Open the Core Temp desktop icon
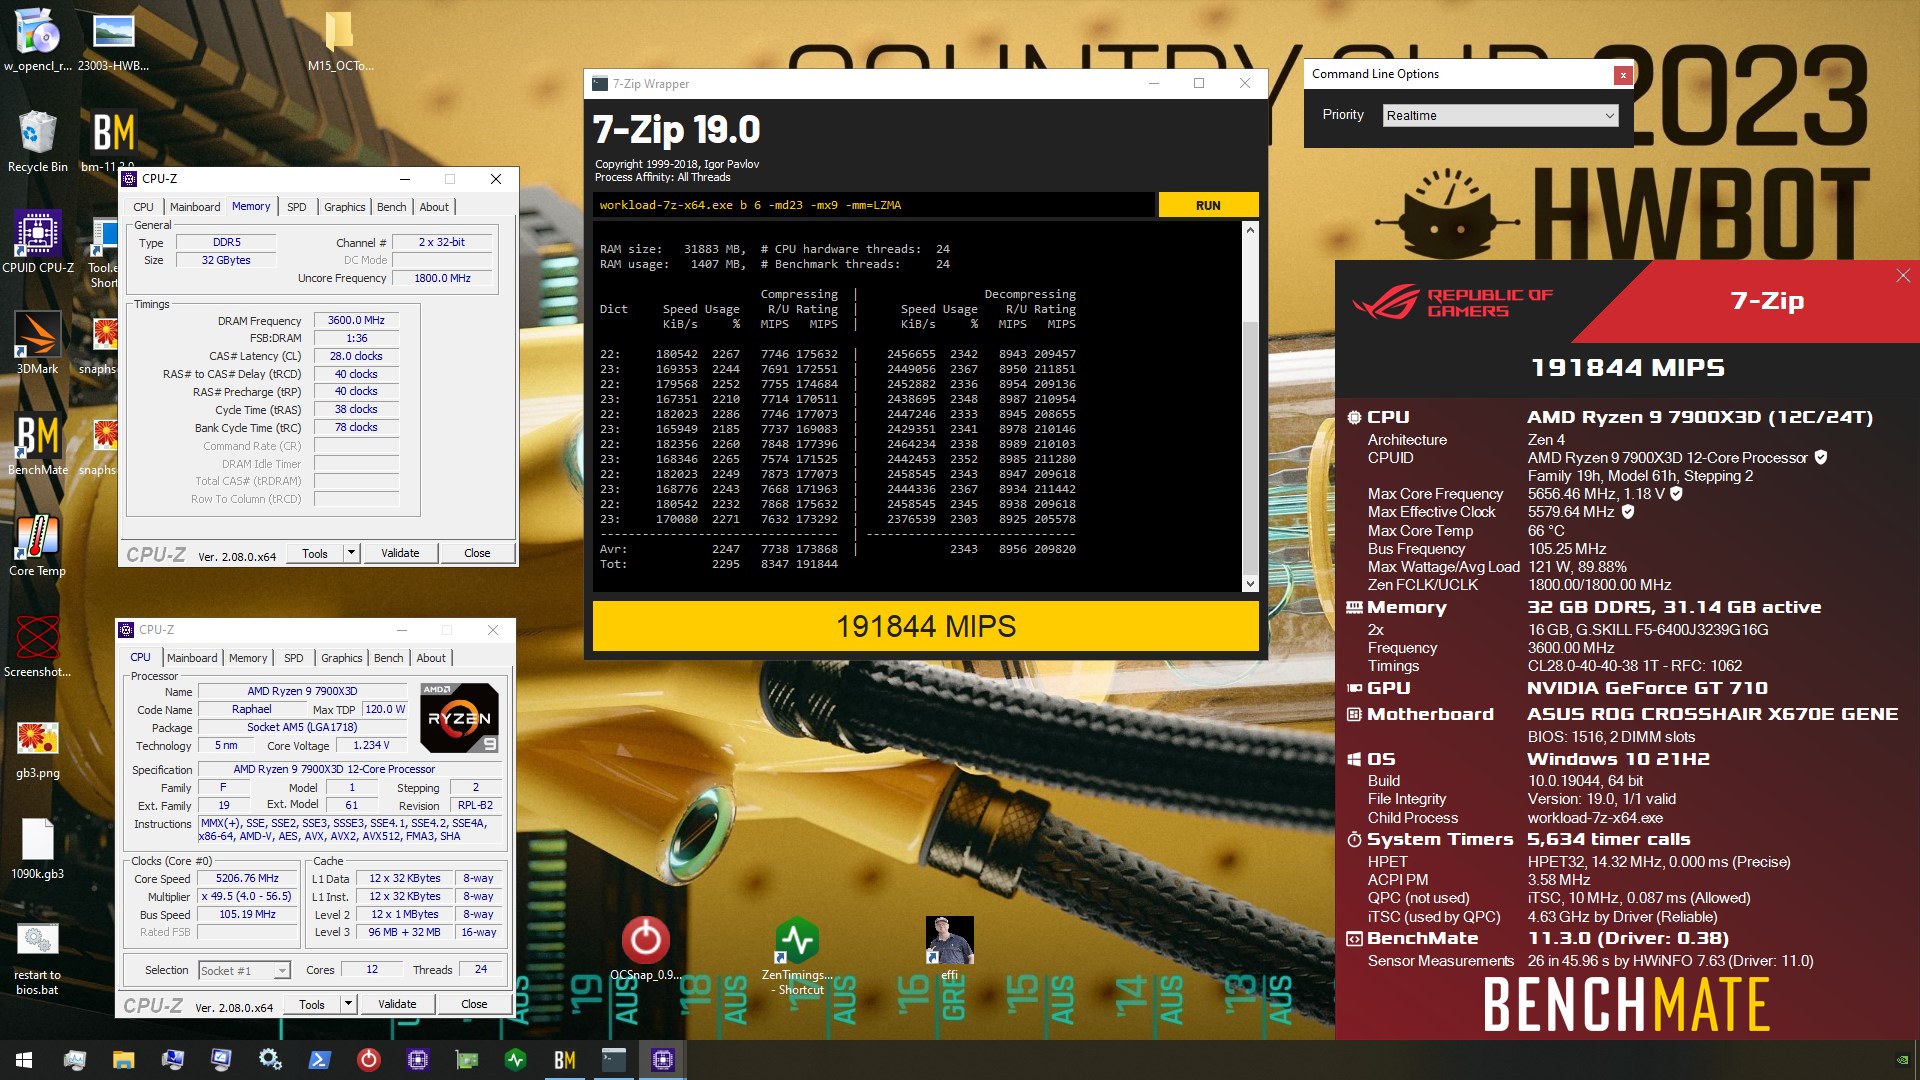The image size is (1920, 1080). 38,537
